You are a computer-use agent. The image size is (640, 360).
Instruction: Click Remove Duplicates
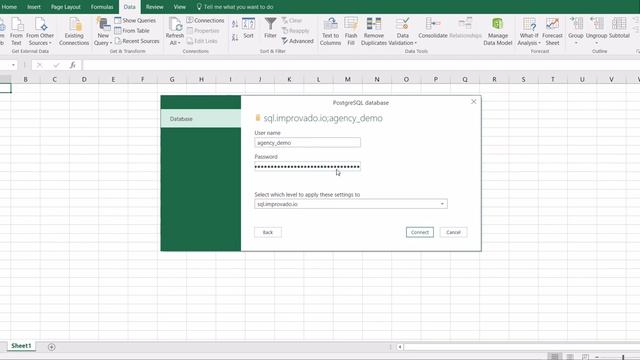click(x=373, y=31)
